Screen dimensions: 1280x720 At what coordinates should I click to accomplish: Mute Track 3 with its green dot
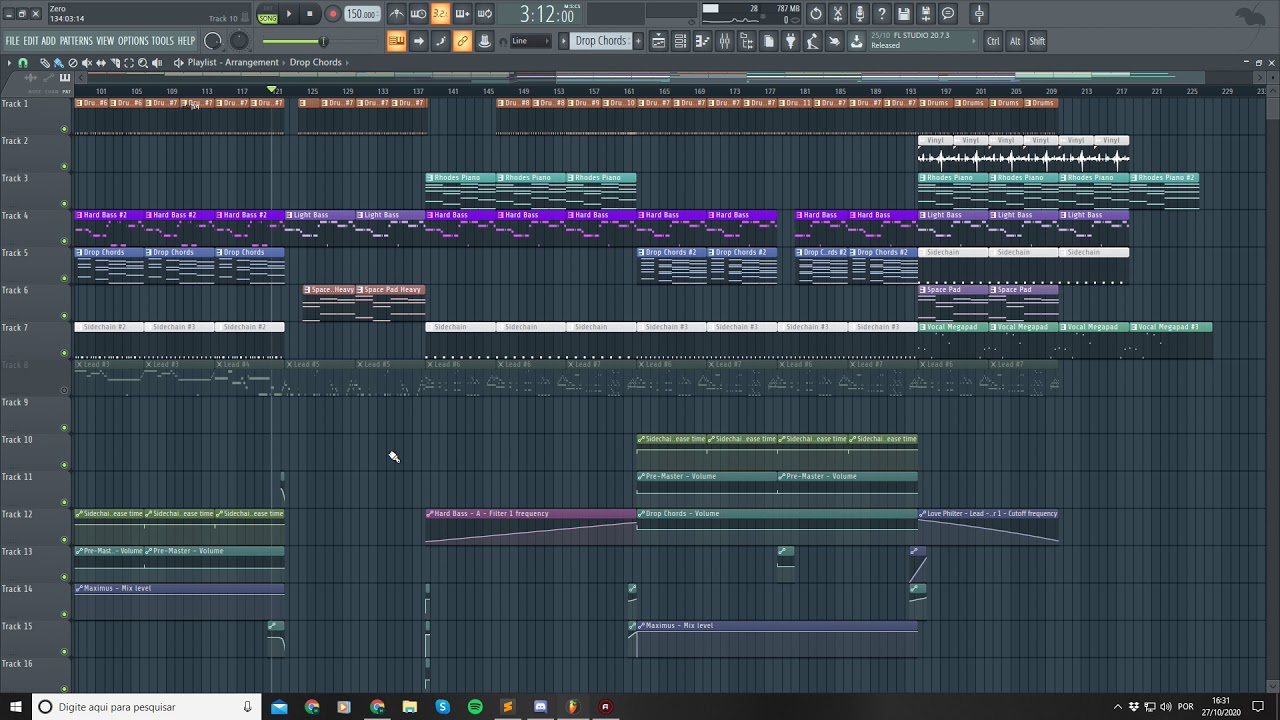coord(65,203)
